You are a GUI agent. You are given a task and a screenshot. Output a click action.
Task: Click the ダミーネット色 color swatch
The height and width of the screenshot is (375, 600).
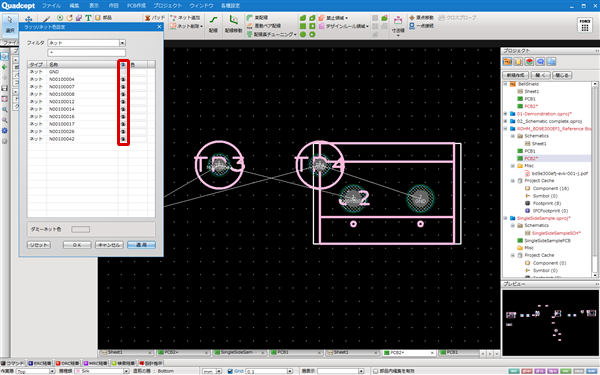coord(80,229)
